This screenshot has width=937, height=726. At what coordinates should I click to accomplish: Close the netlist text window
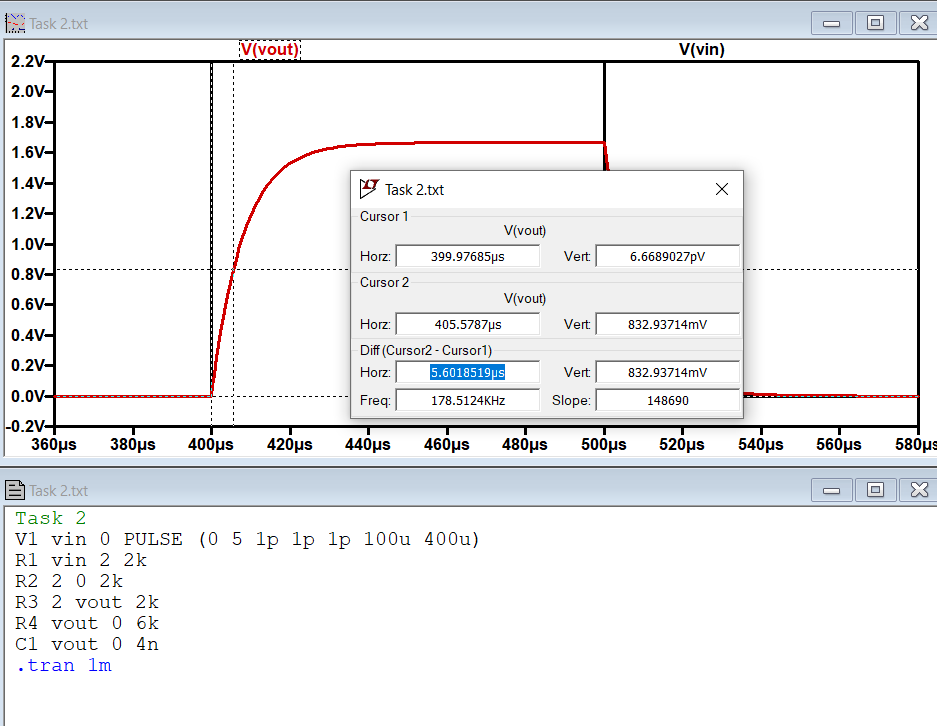pos(919,490)
